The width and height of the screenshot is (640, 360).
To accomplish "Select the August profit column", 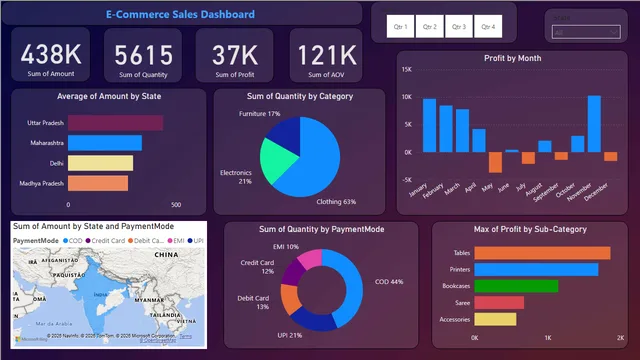I will pos(545,147).
